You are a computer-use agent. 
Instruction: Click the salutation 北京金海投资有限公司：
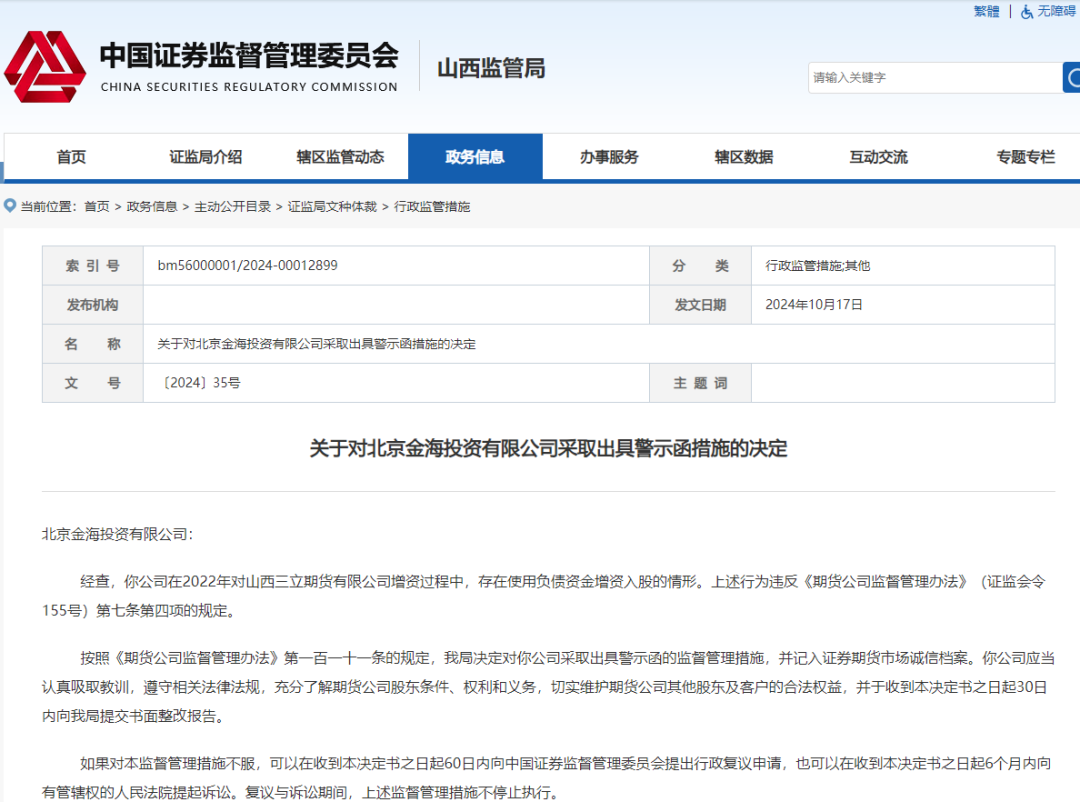[x=118, y=534]
